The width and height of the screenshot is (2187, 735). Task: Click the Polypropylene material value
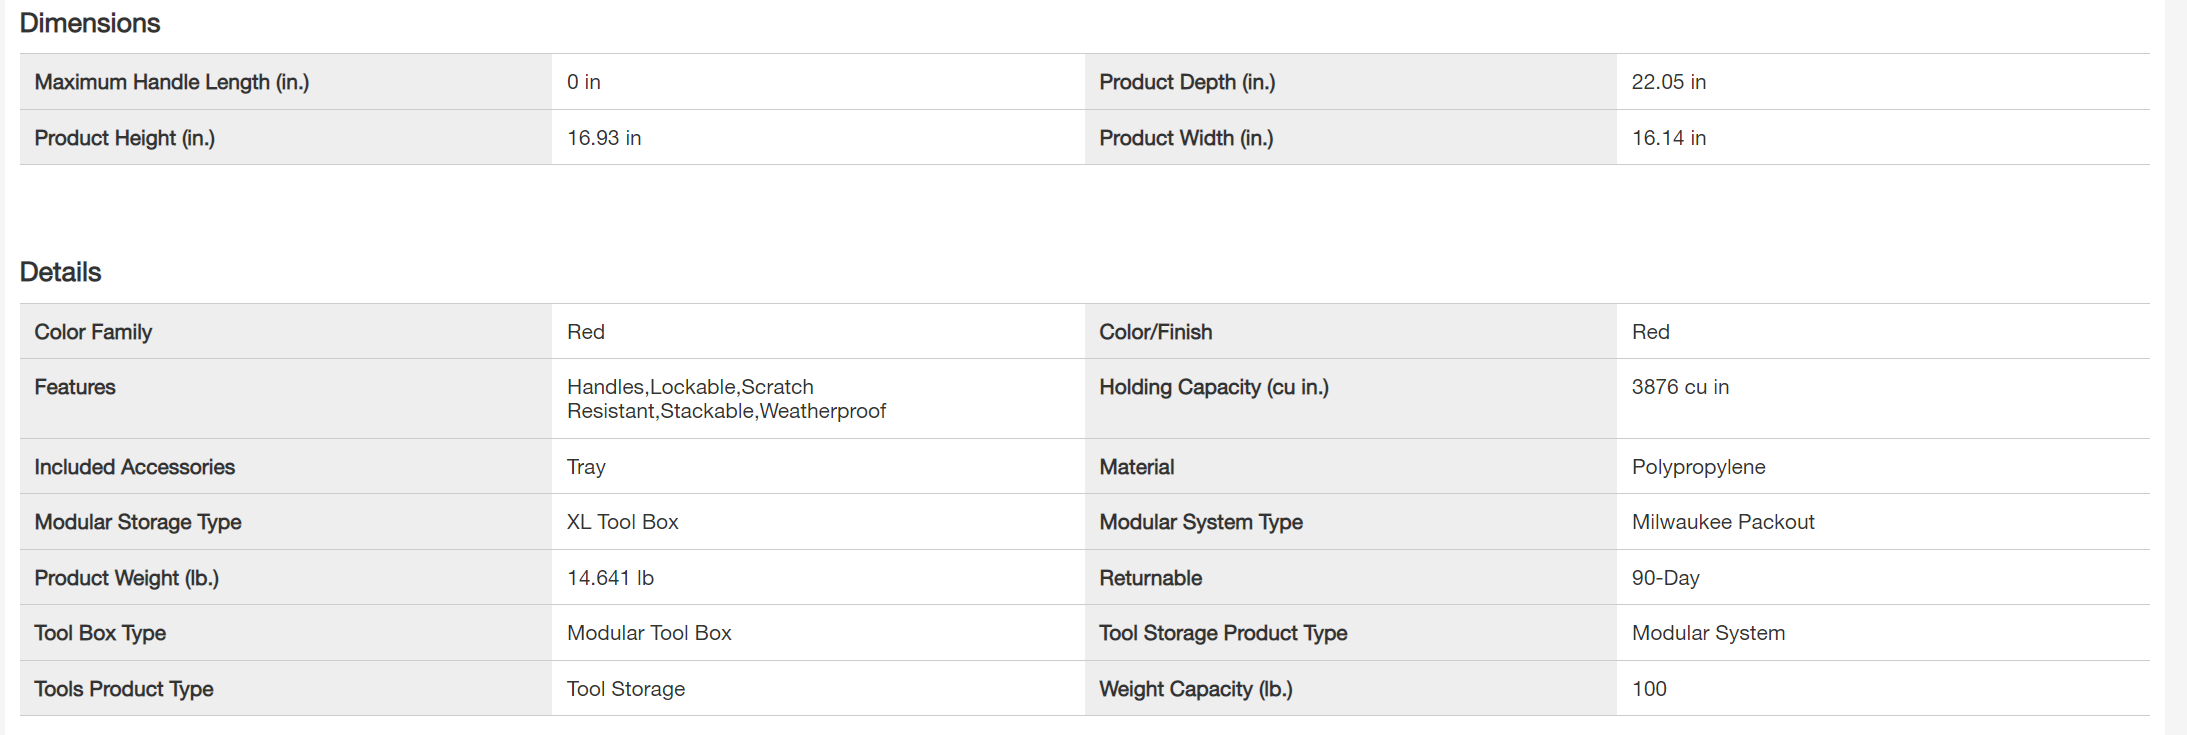pyautogui.click(x=1698, y=467)
